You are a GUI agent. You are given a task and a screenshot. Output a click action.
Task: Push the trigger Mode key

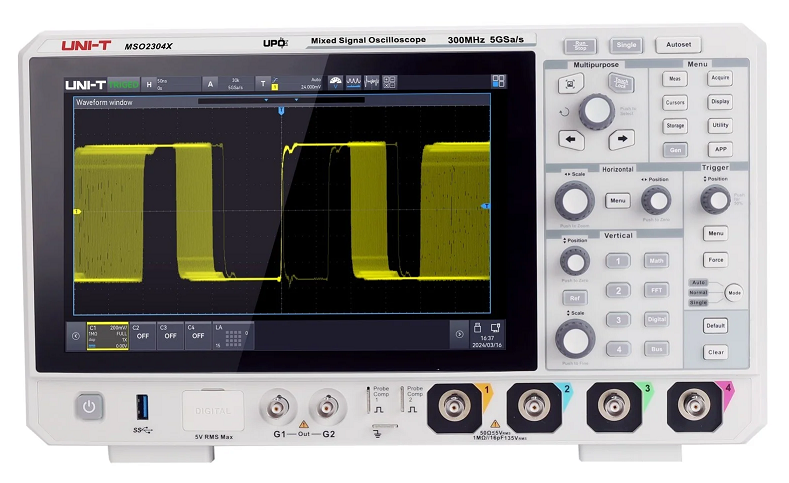click(734, 293)
